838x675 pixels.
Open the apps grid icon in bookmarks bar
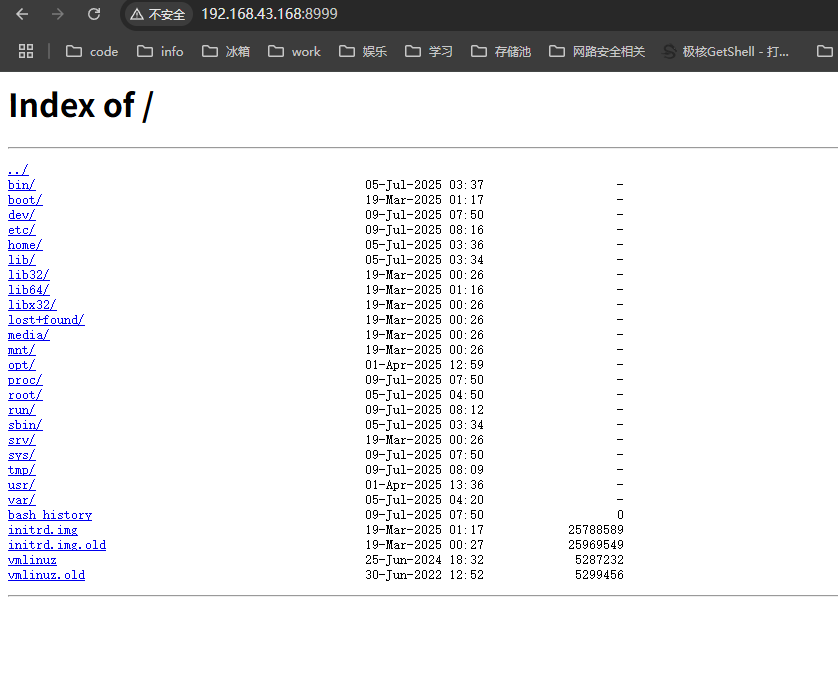click(26, 51)
